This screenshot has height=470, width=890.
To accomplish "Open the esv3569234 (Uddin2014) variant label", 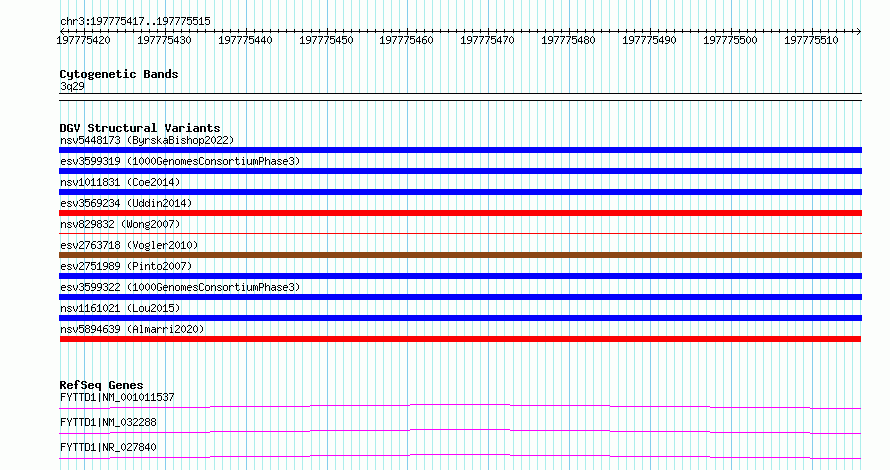I will pos(126,203).
